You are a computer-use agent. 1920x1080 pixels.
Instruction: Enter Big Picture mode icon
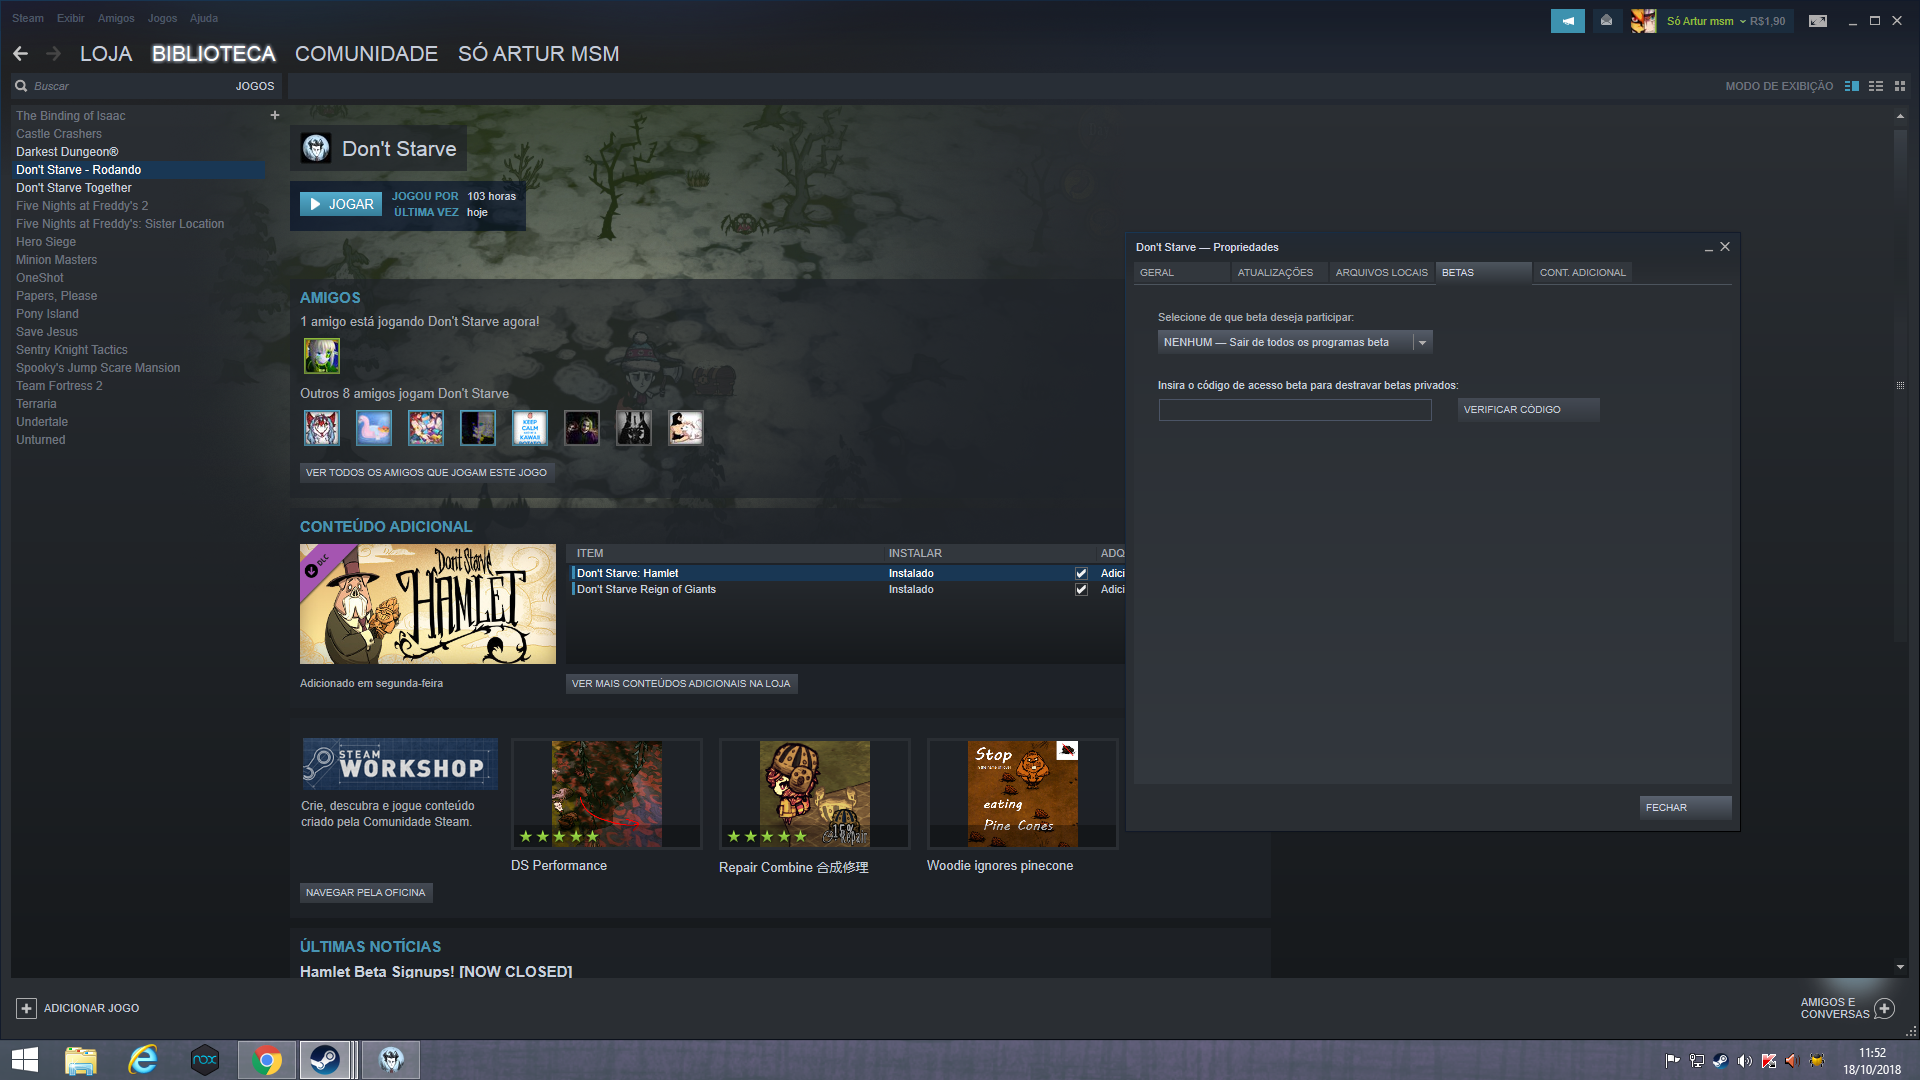pos(1817,21)
